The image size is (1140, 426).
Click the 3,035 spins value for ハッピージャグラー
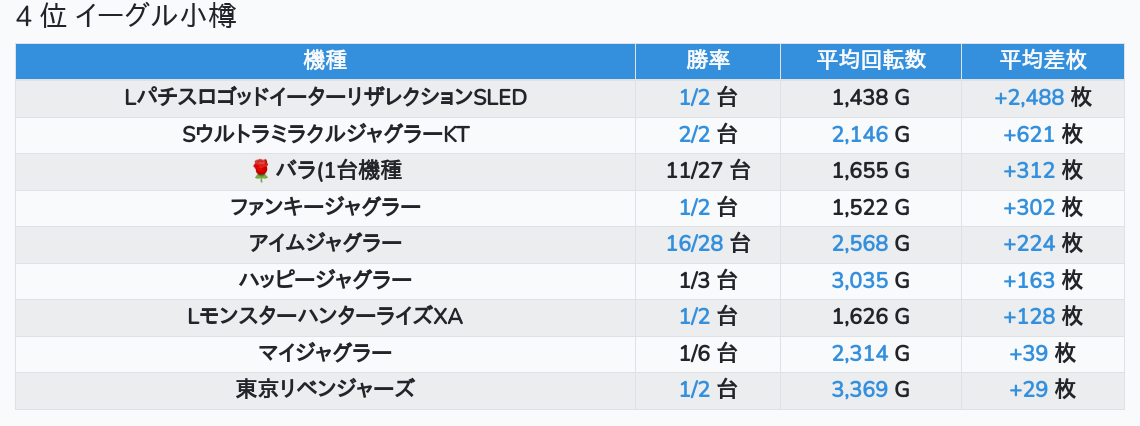[x=860, y=280]
